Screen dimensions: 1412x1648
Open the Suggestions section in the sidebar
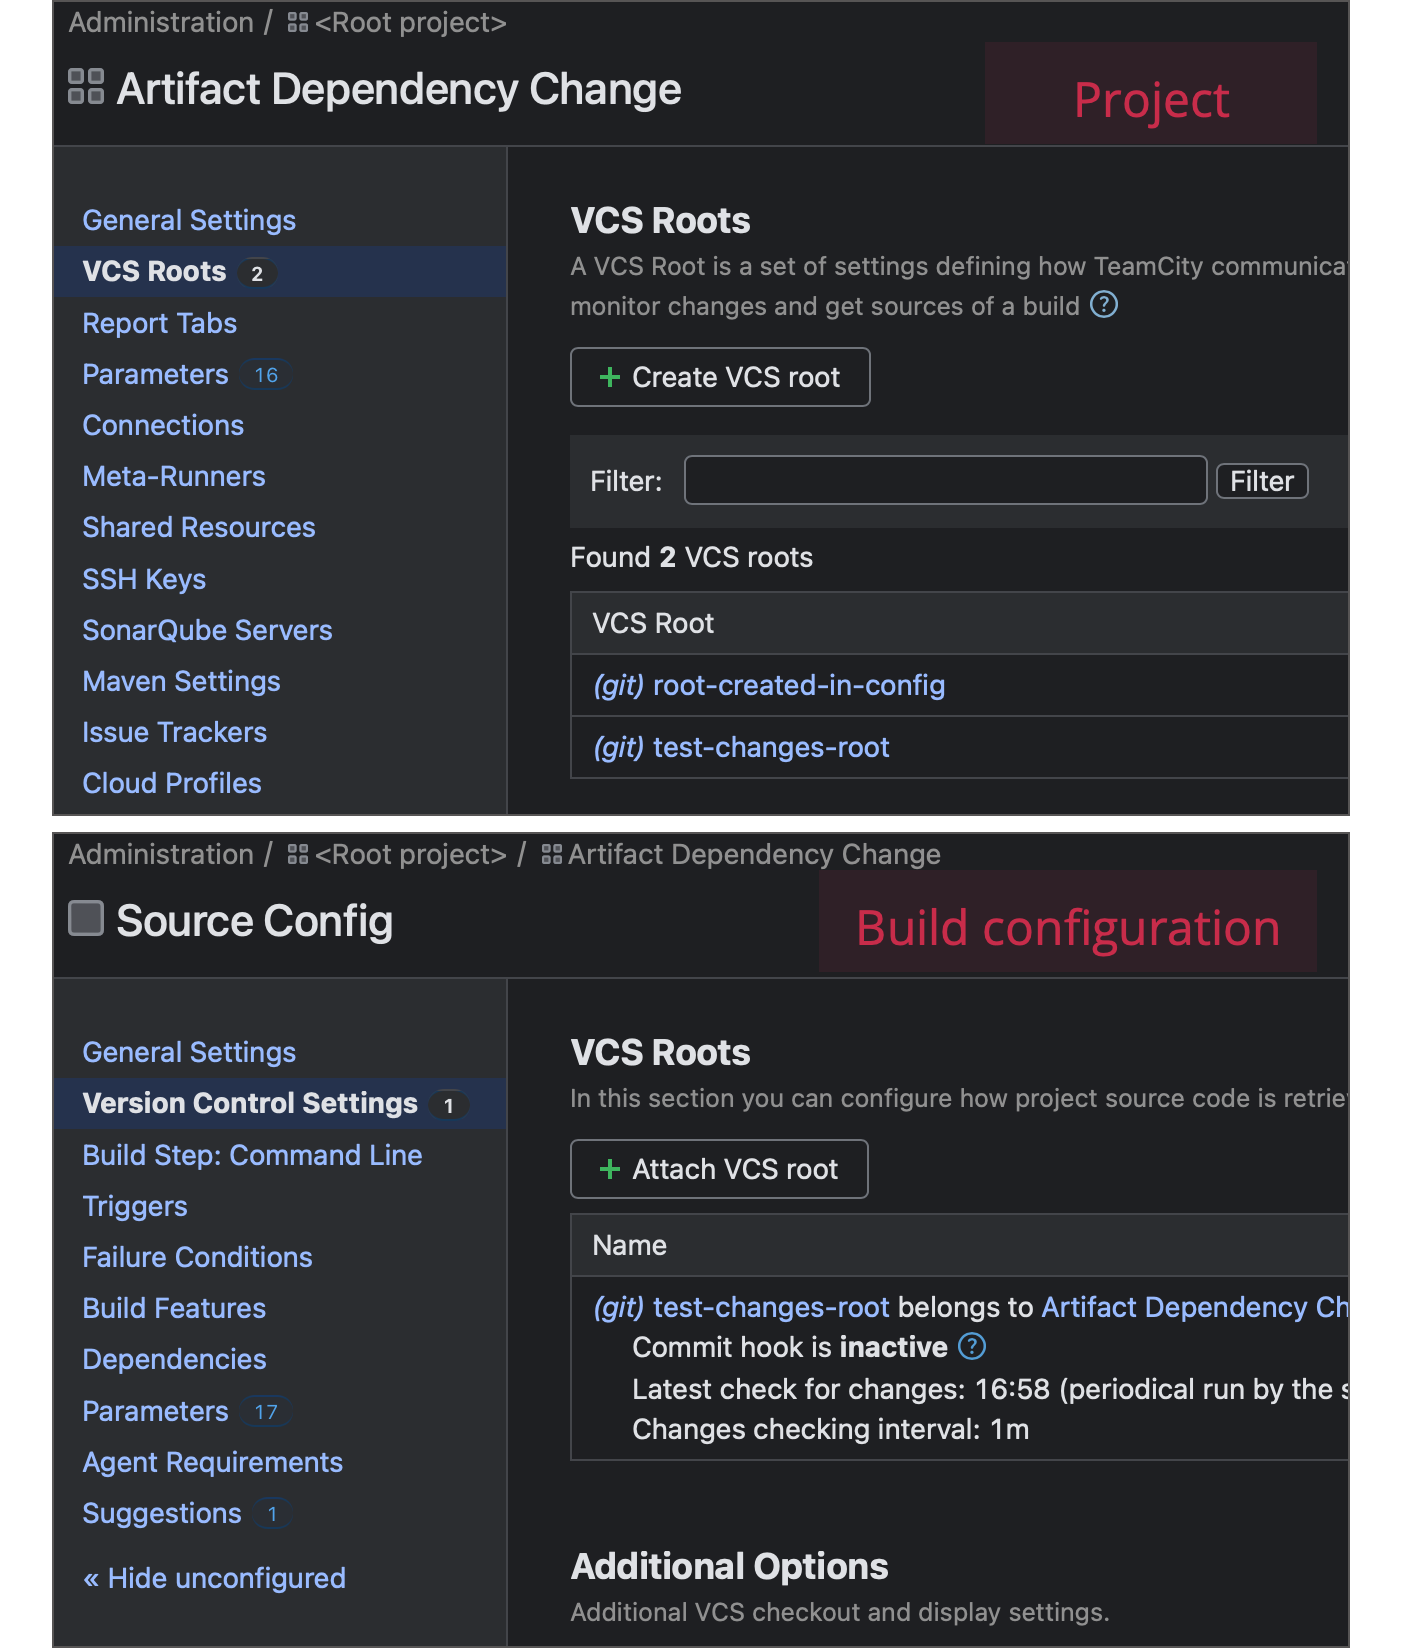click(161, 1513)
